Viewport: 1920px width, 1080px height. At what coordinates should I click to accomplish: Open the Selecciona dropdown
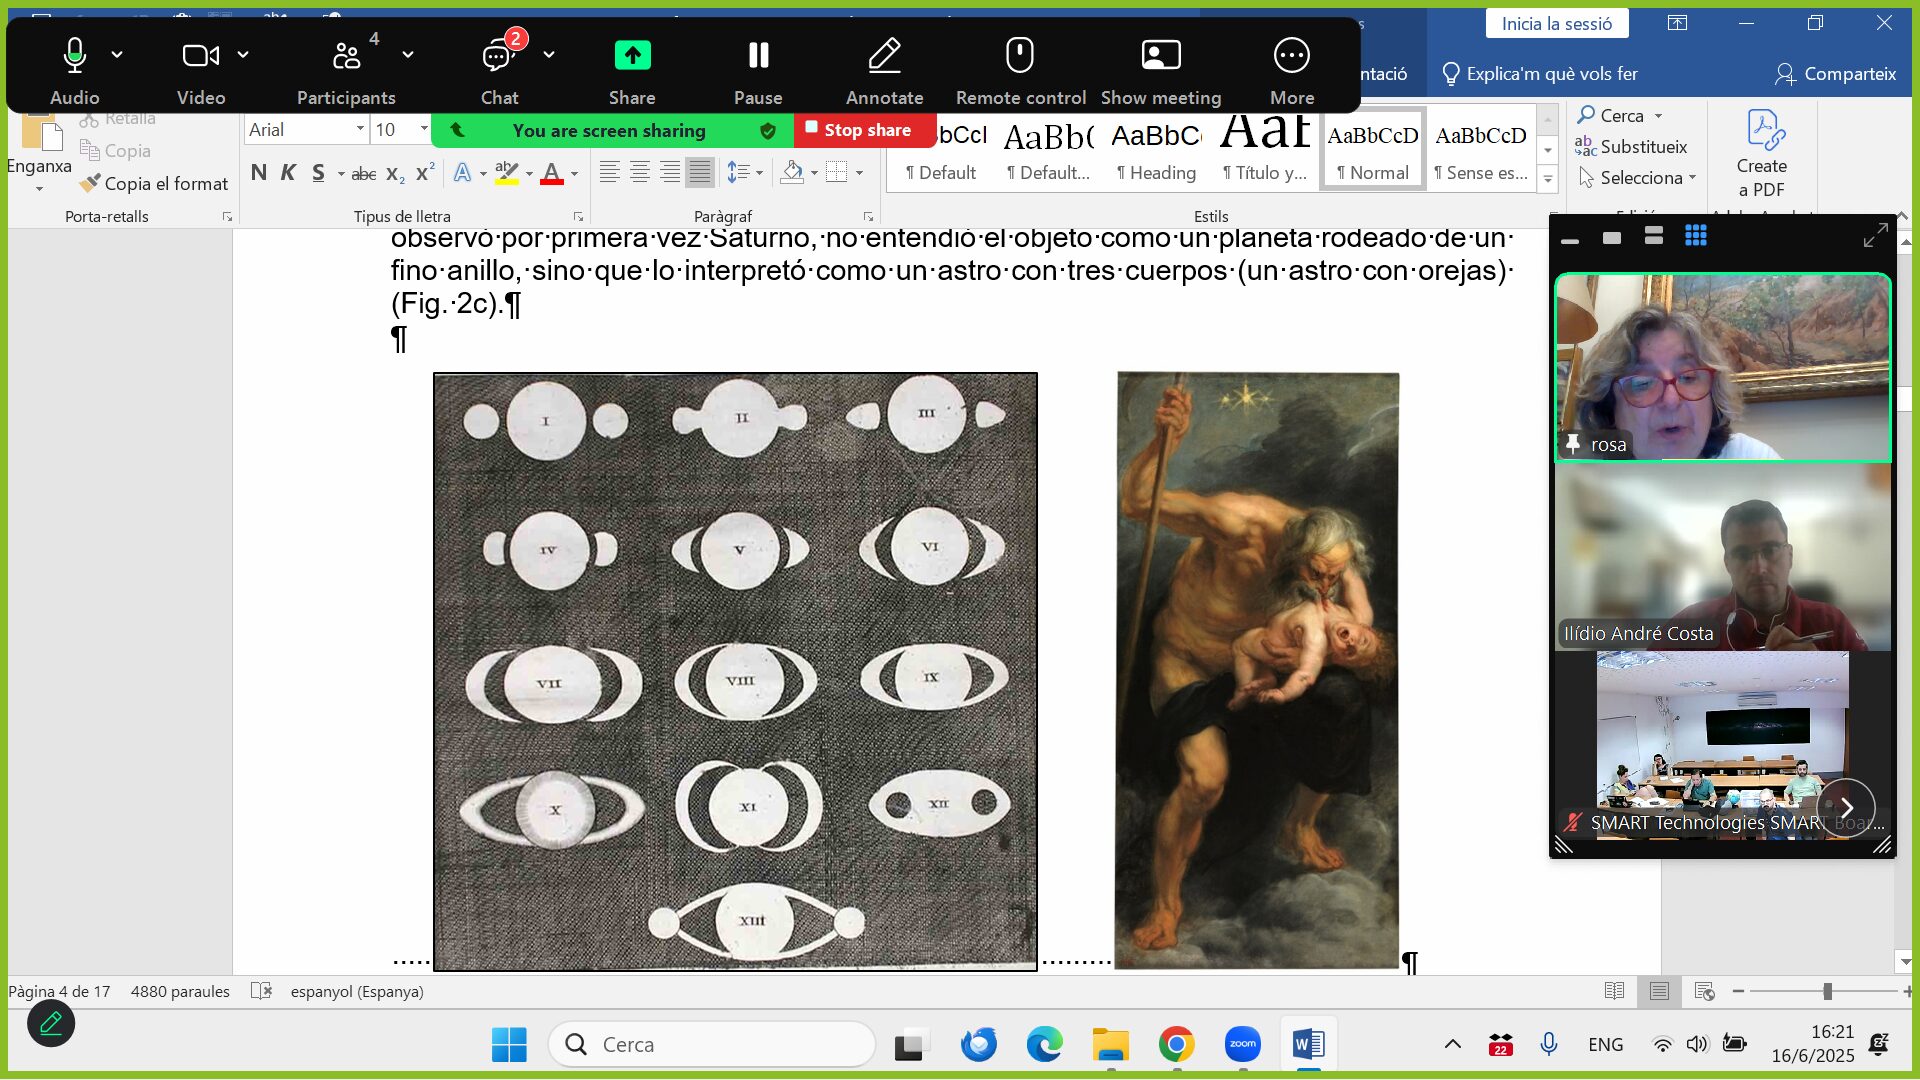point(1637,177)
